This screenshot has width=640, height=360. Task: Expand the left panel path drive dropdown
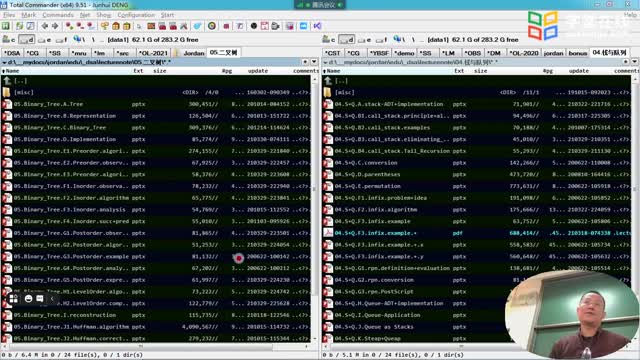coord(4,62)
